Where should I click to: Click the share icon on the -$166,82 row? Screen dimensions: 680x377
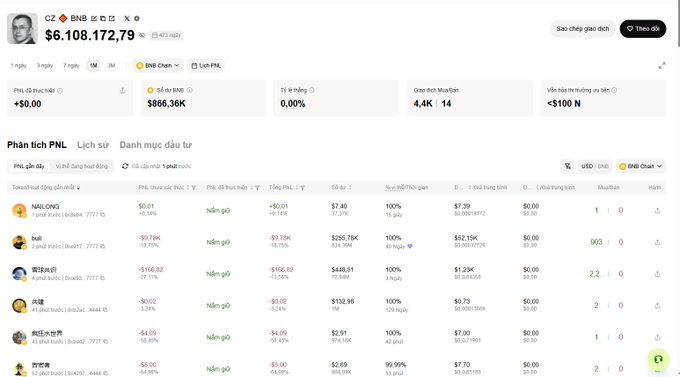(657, 274)
